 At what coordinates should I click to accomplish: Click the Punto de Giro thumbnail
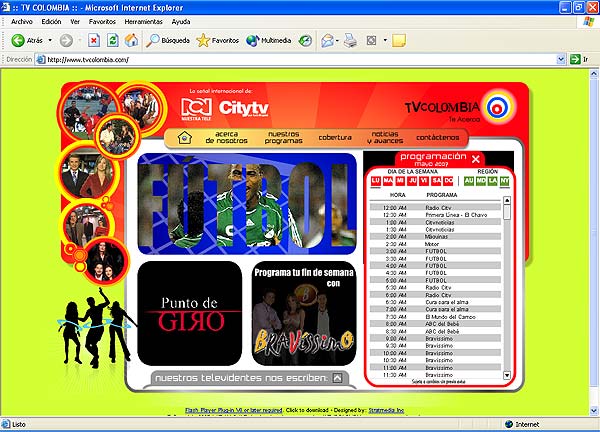pyautogui.click(x=190, y=313)
